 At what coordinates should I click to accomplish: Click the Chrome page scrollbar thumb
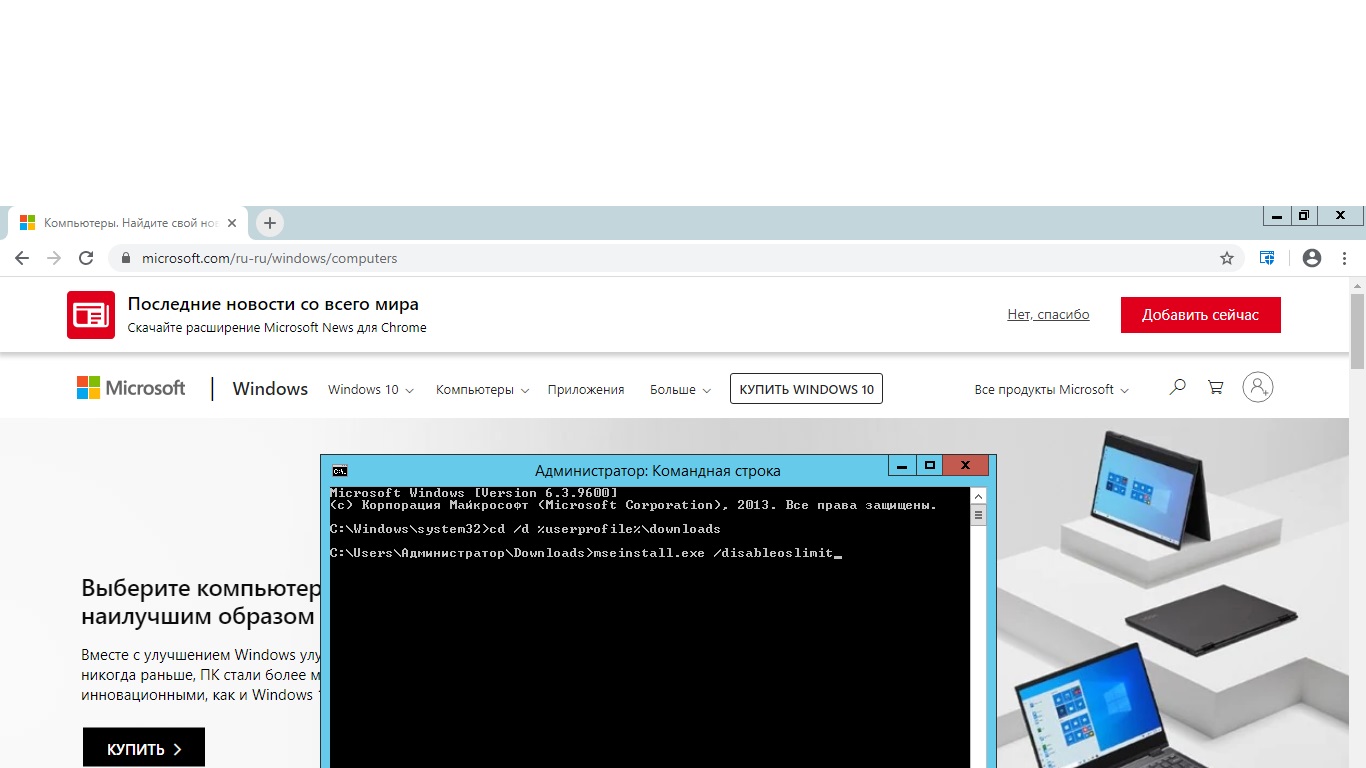point(1357,332)
